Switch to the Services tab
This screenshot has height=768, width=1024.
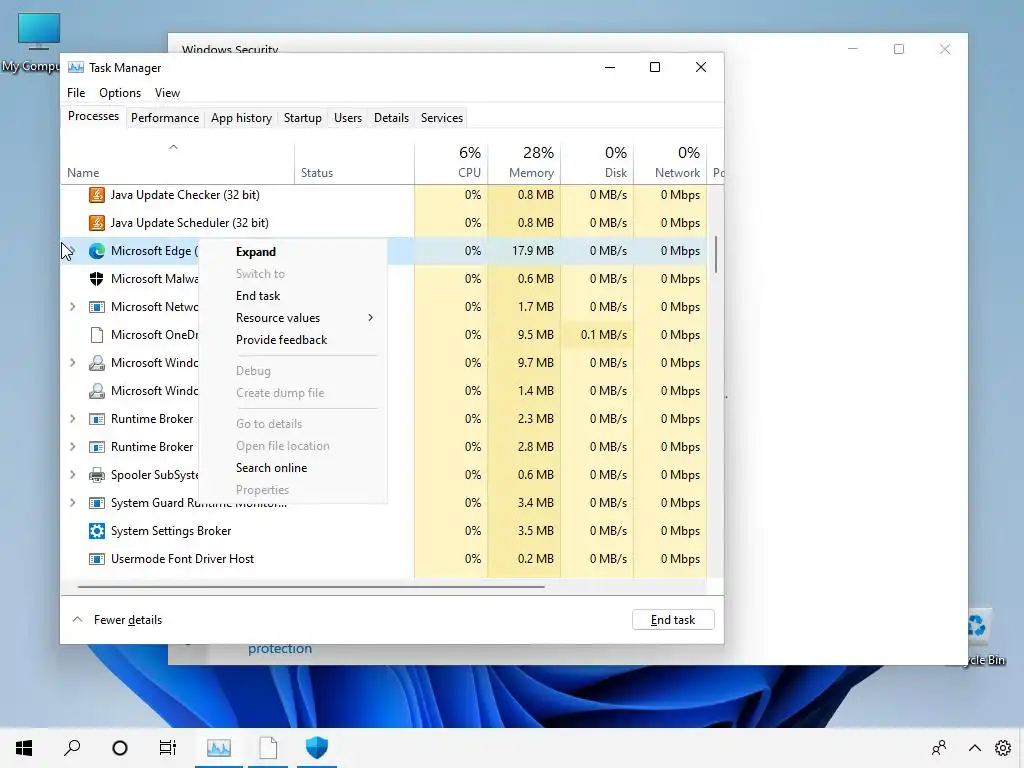click(442, 118)
